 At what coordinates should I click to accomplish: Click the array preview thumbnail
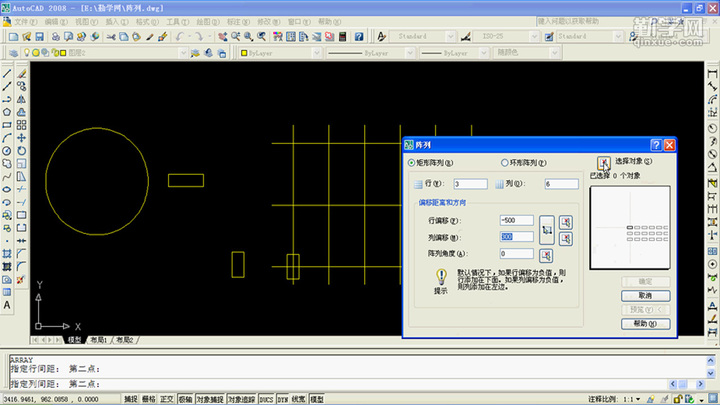pyautogui.click(x=630, y=227)
